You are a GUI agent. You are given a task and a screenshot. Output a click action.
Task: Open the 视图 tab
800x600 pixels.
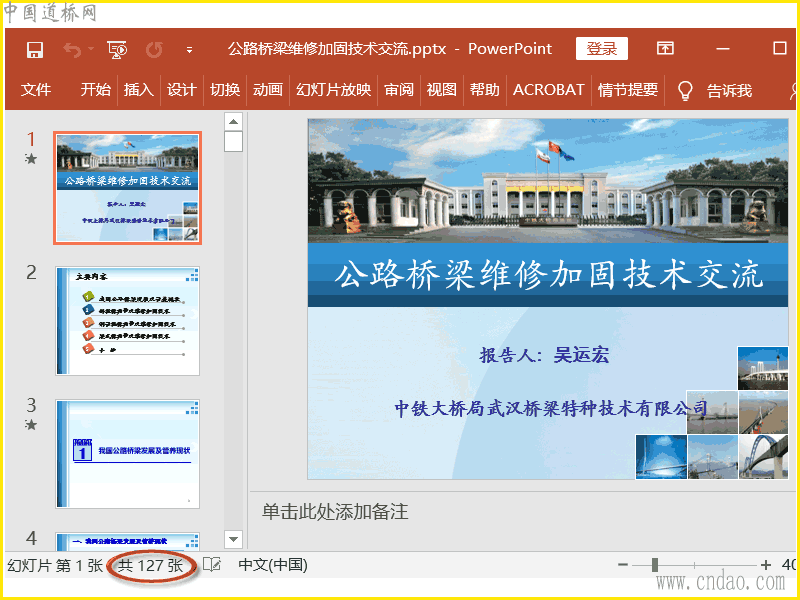point(441,90)
